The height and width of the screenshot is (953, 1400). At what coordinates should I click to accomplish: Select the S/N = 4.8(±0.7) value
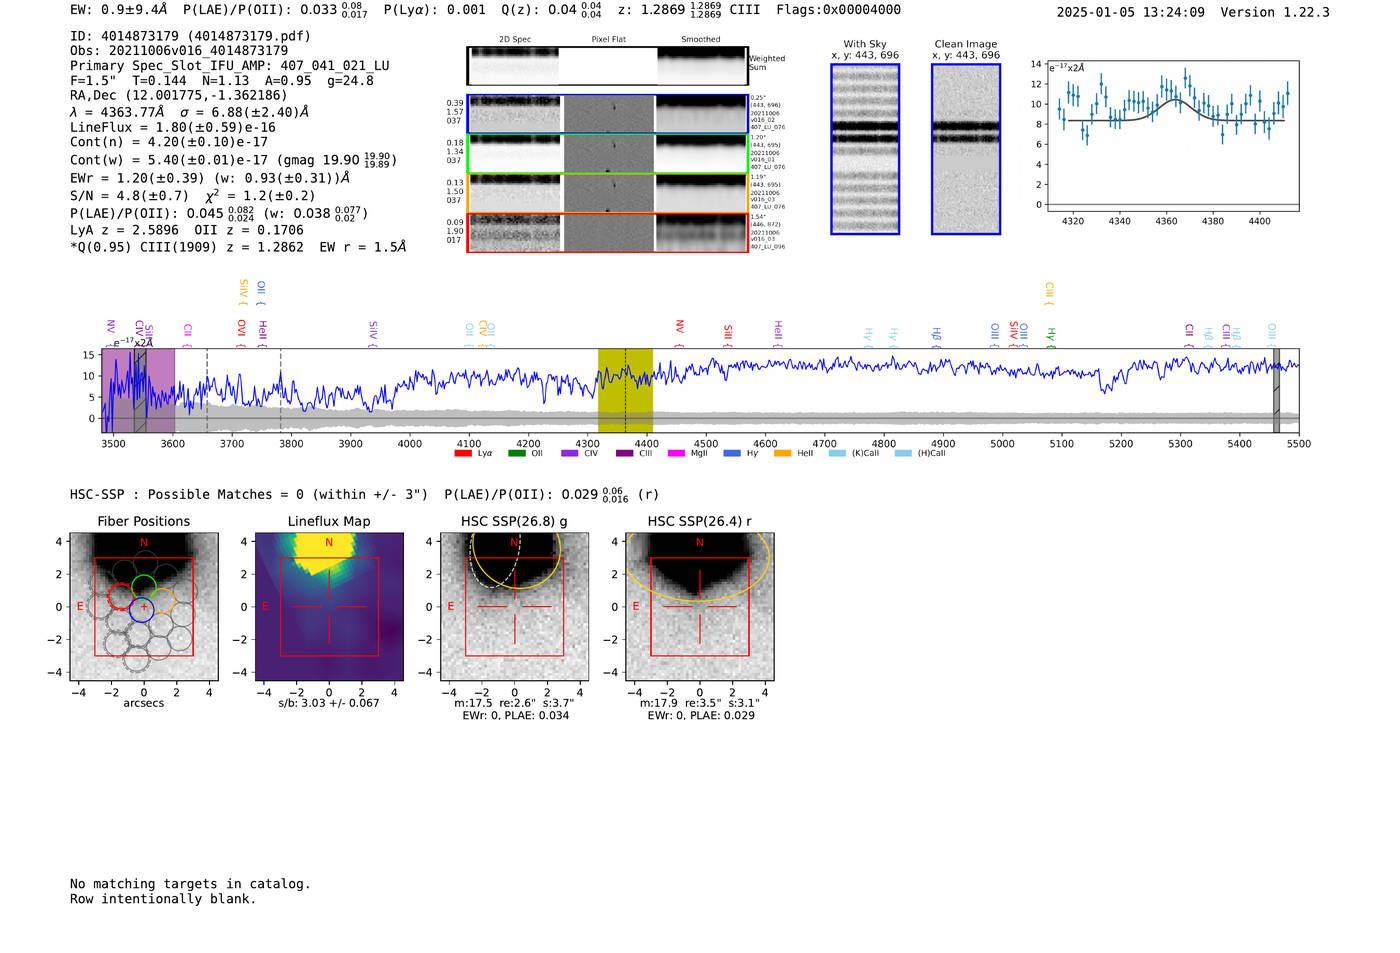[129, 196]
